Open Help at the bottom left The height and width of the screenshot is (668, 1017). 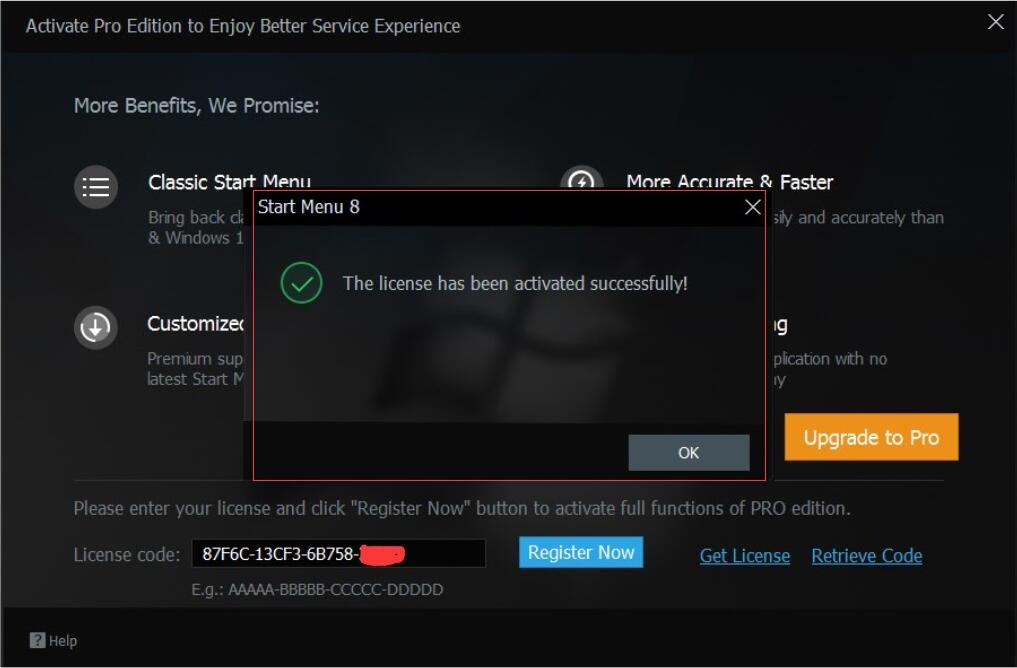53,641
